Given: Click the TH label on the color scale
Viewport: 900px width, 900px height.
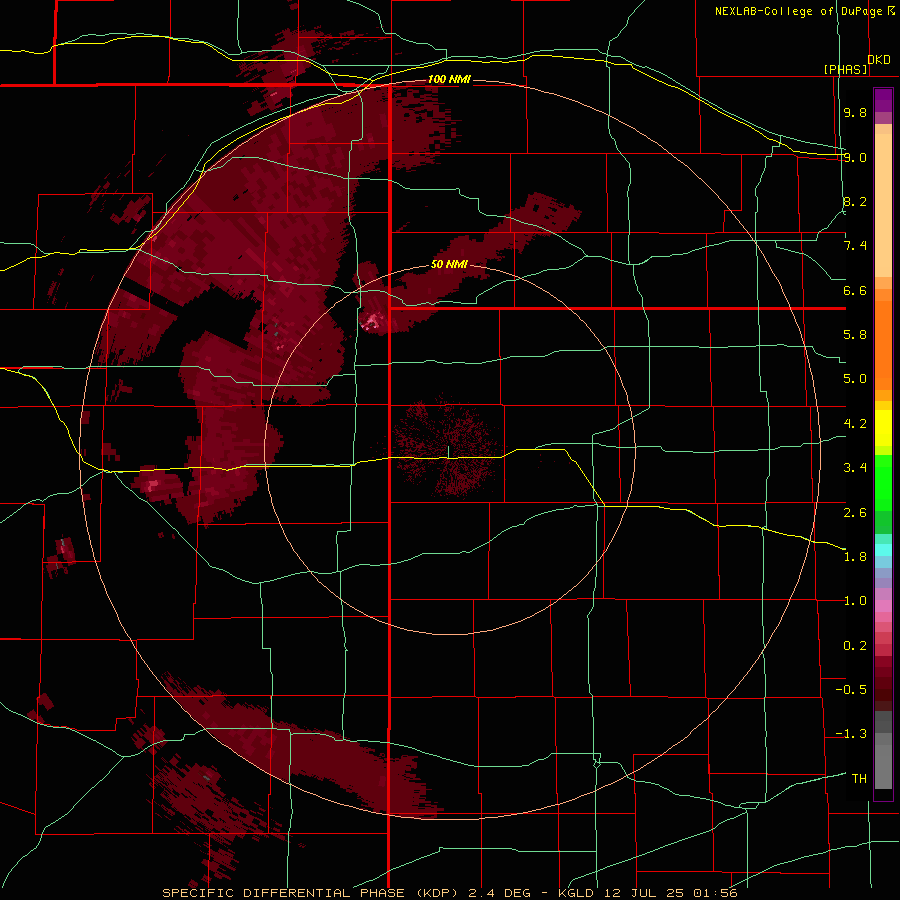Looking at the screenshot, I should tap(859, 779).
